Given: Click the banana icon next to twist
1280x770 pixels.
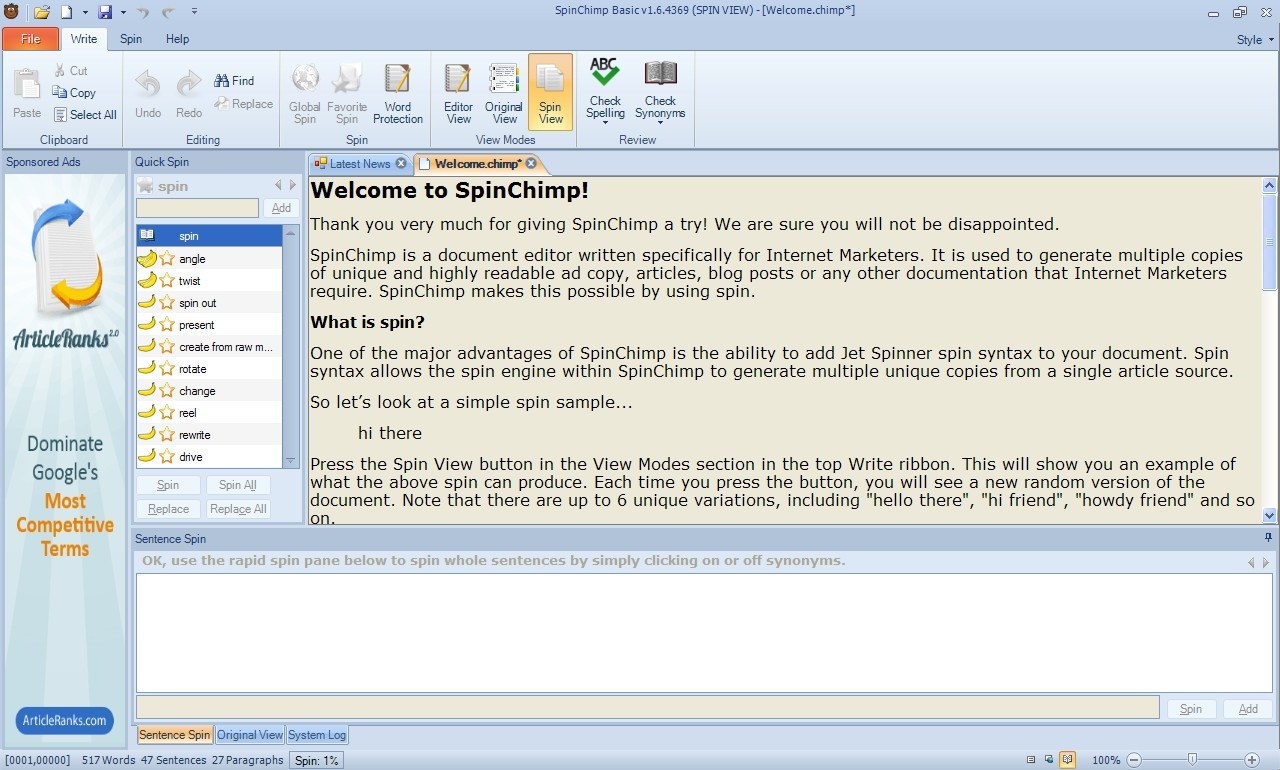Looking at the screenshot, I should tap(147, 281).
